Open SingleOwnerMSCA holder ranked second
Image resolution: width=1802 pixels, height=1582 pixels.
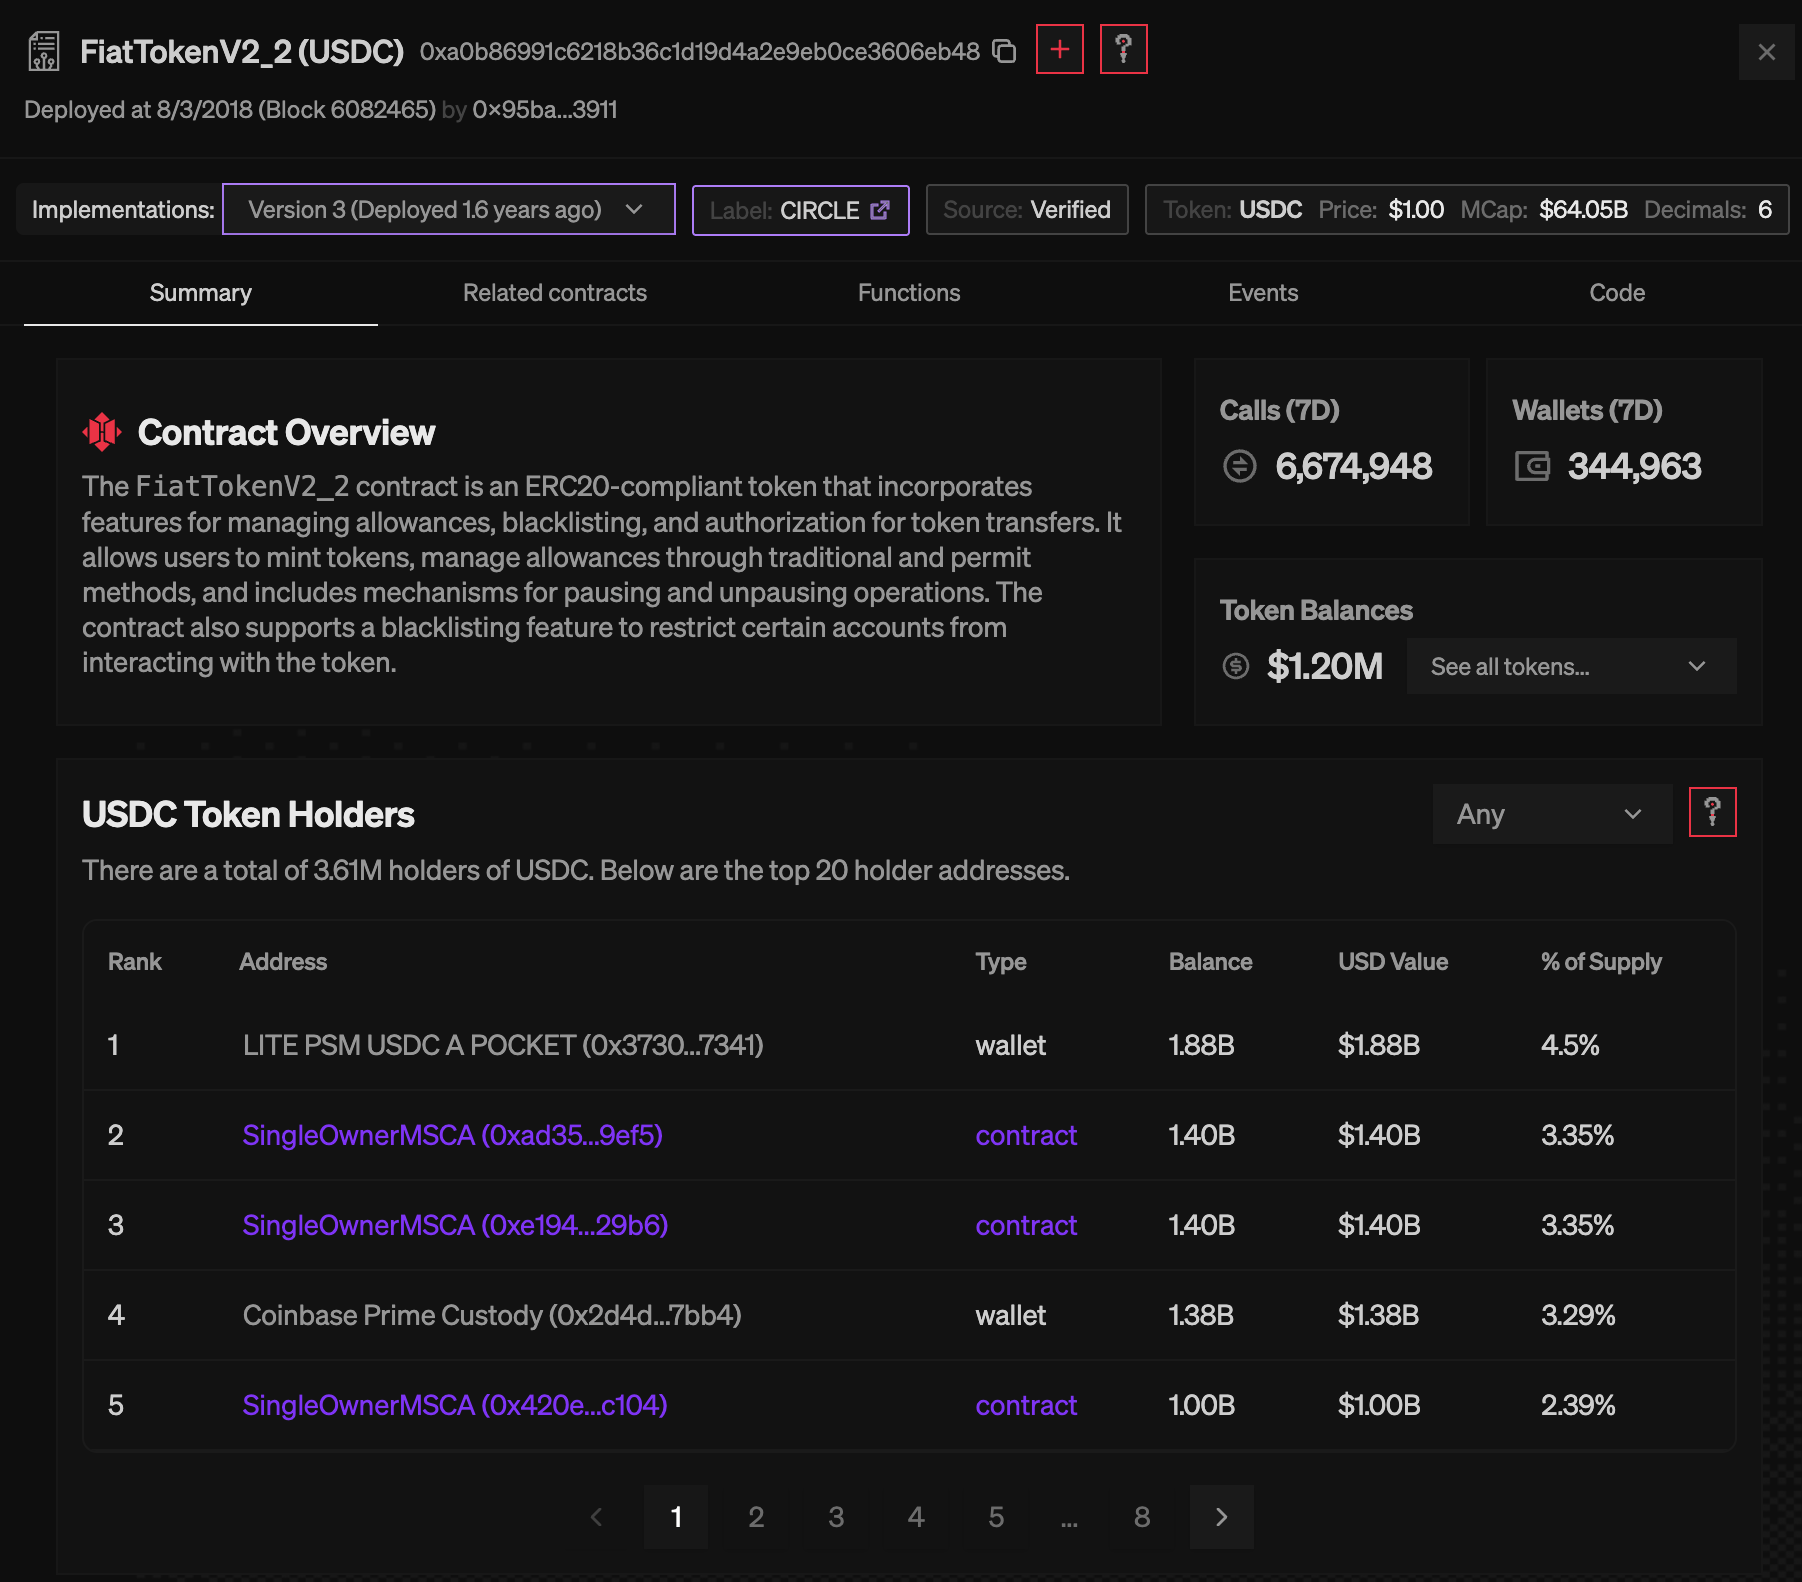[451, 1135]
